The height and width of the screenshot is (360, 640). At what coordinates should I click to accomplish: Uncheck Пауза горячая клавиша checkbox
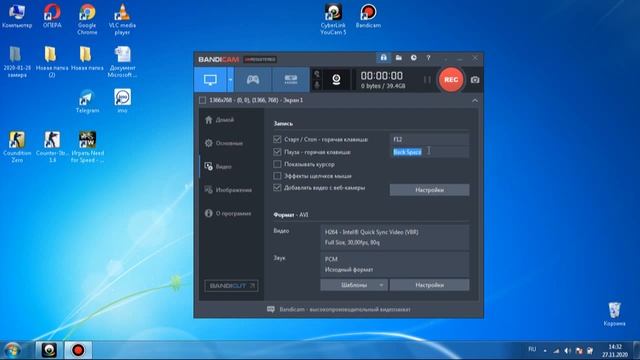(278, 152)
